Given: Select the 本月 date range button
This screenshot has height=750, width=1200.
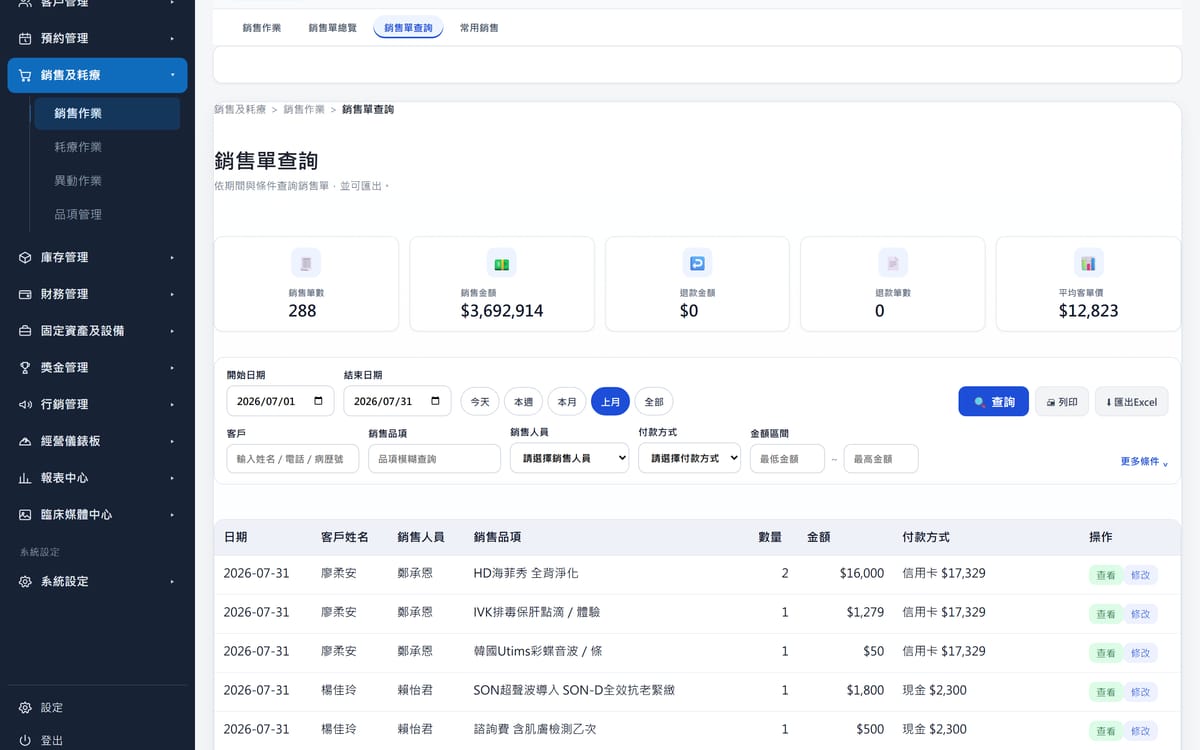Looking at the screenshot, I should click(567, 401).
